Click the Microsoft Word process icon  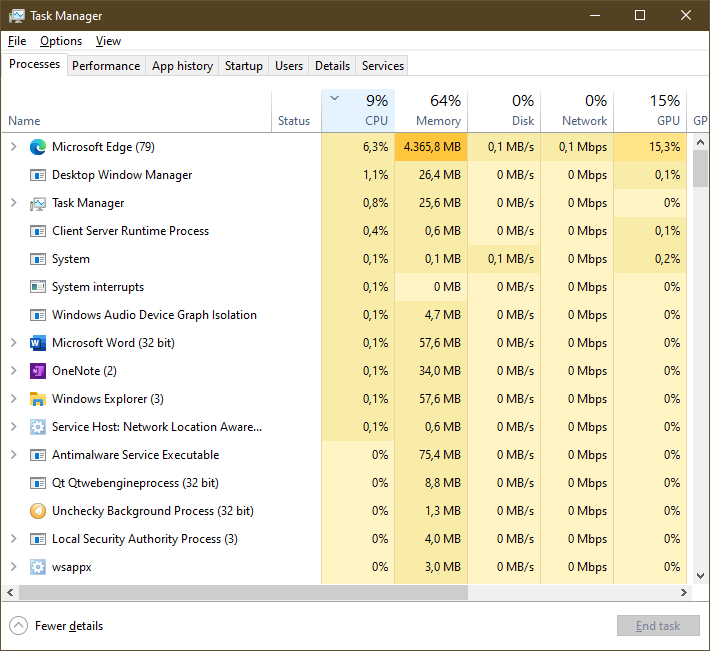click(x=38, y=343)
